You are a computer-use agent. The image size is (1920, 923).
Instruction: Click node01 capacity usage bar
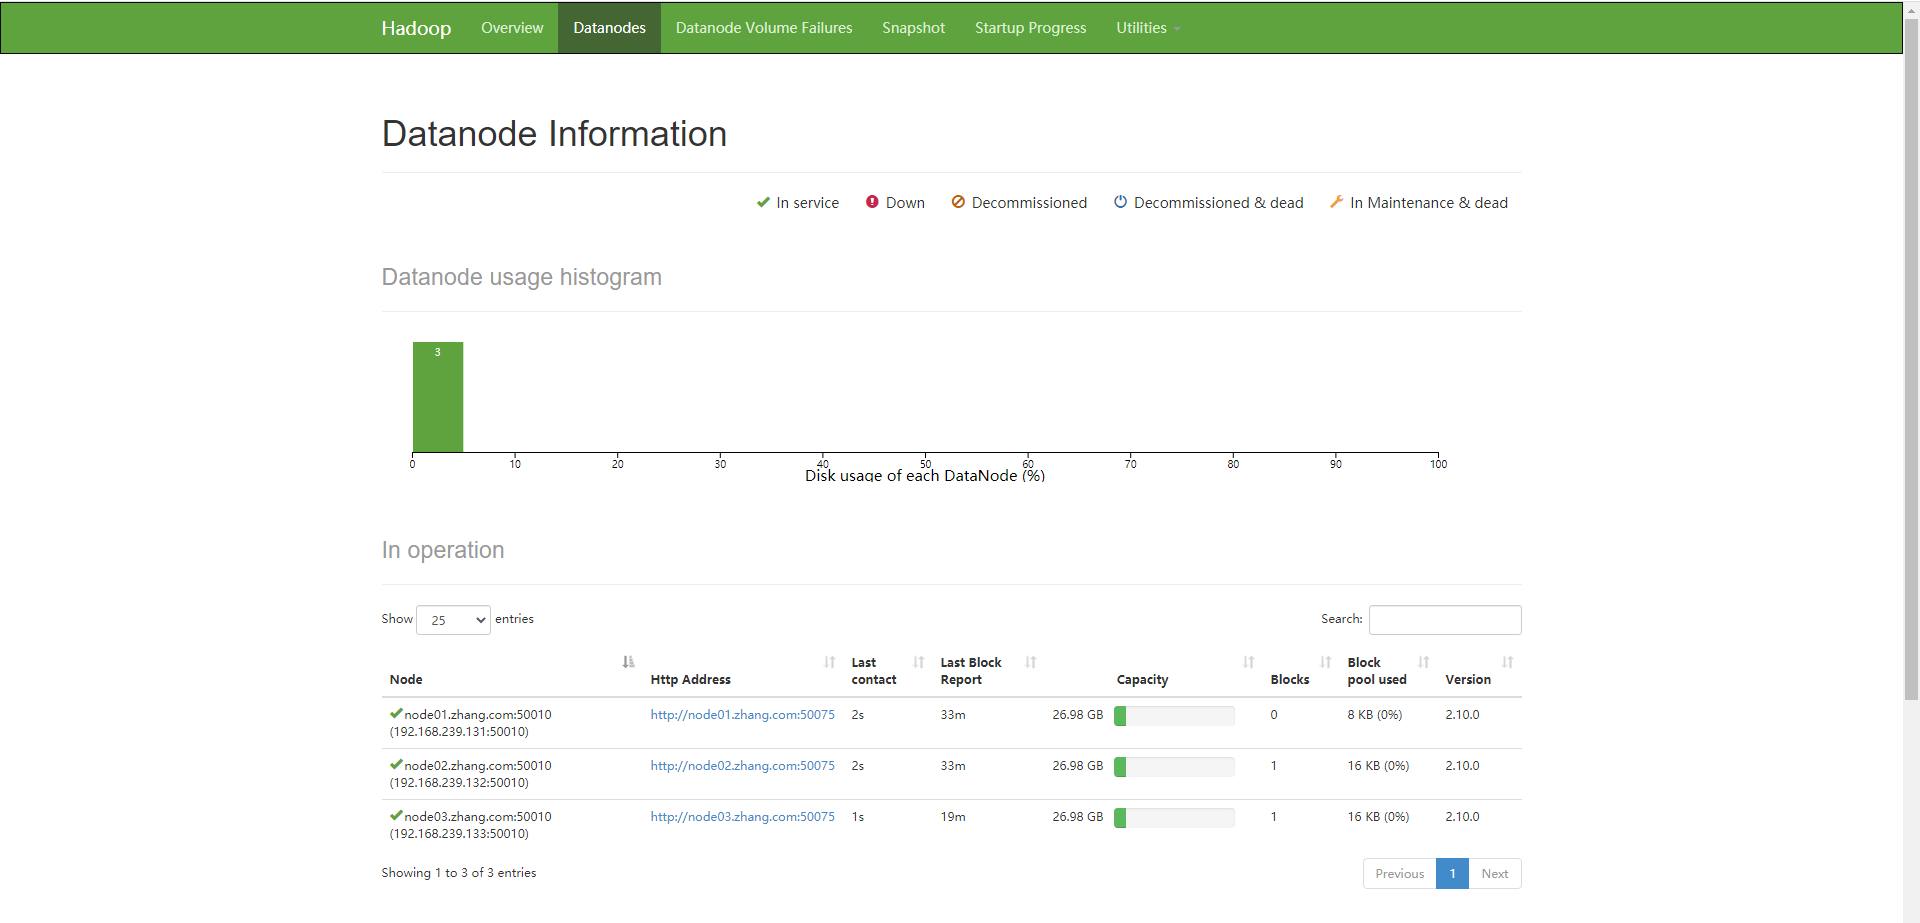[1174, 716]
